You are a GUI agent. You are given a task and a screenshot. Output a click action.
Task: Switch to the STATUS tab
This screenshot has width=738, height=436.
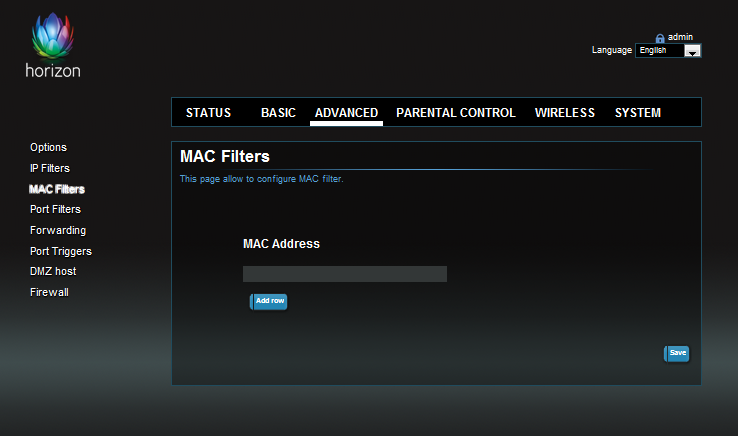(x=209, y=113)
